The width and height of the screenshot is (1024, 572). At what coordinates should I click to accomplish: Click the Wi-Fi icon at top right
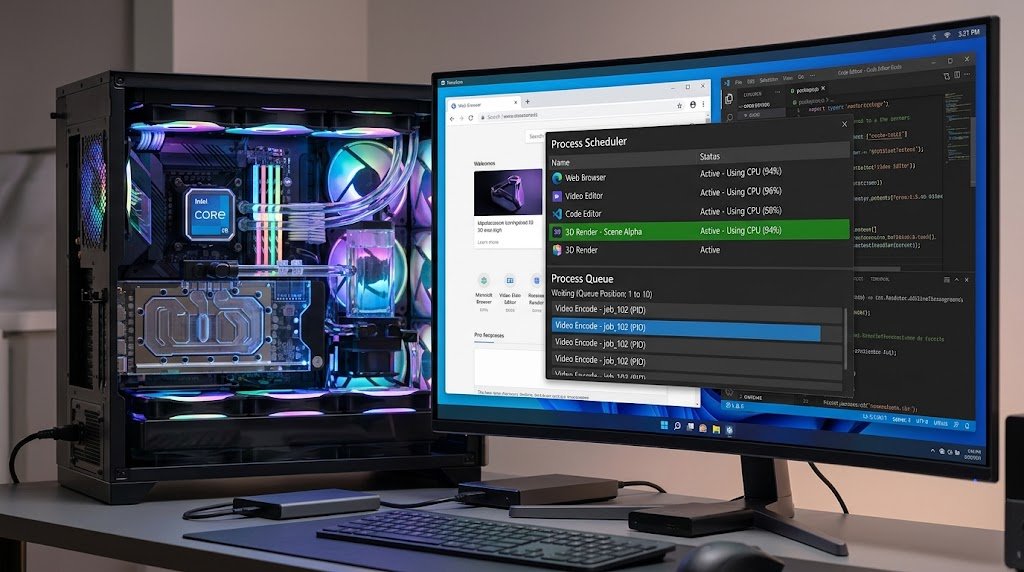(x=946, y=35)
